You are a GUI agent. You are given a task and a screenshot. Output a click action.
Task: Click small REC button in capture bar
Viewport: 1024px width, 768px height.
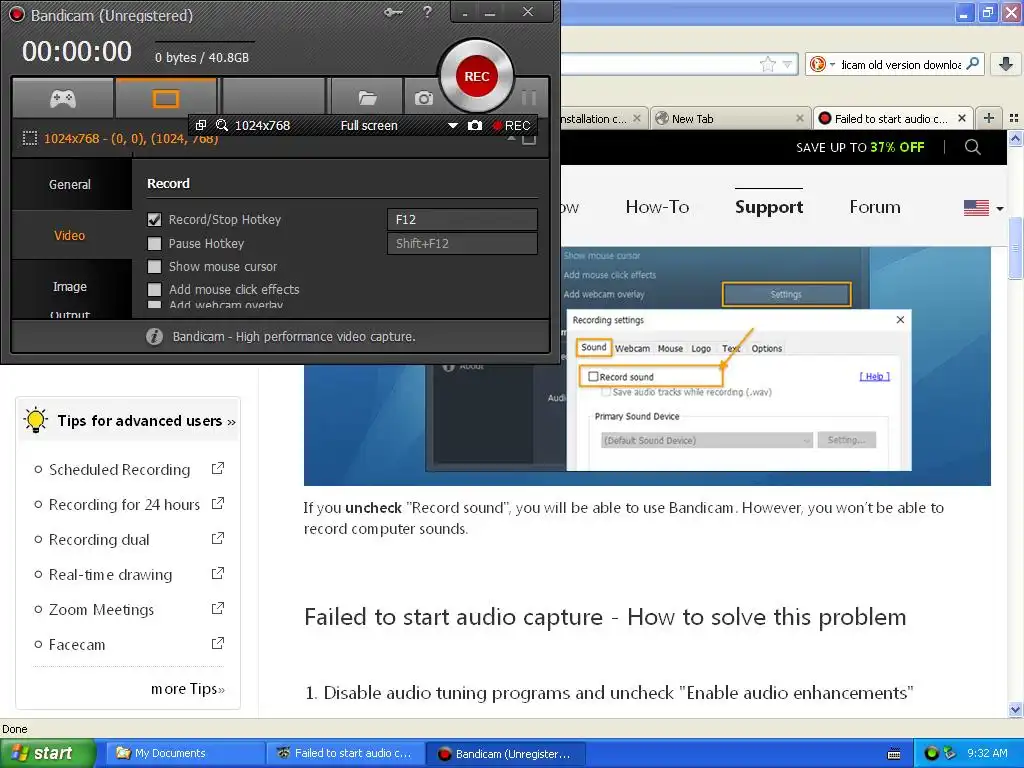511,125
